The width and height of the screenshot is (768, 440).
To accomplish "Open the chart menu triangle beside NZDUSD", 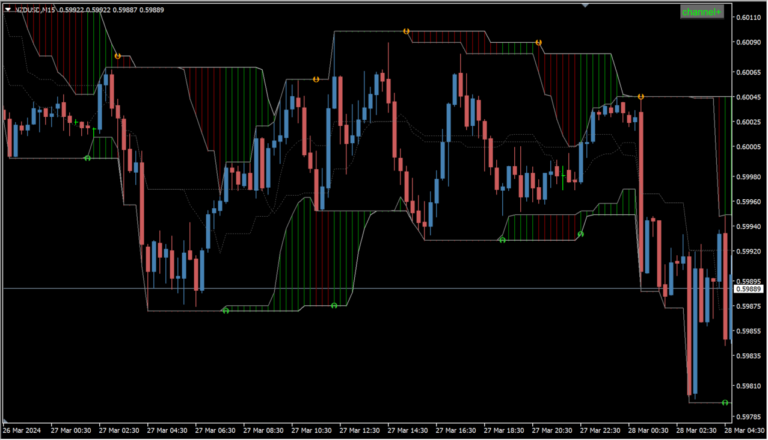I will coord(8,10).
